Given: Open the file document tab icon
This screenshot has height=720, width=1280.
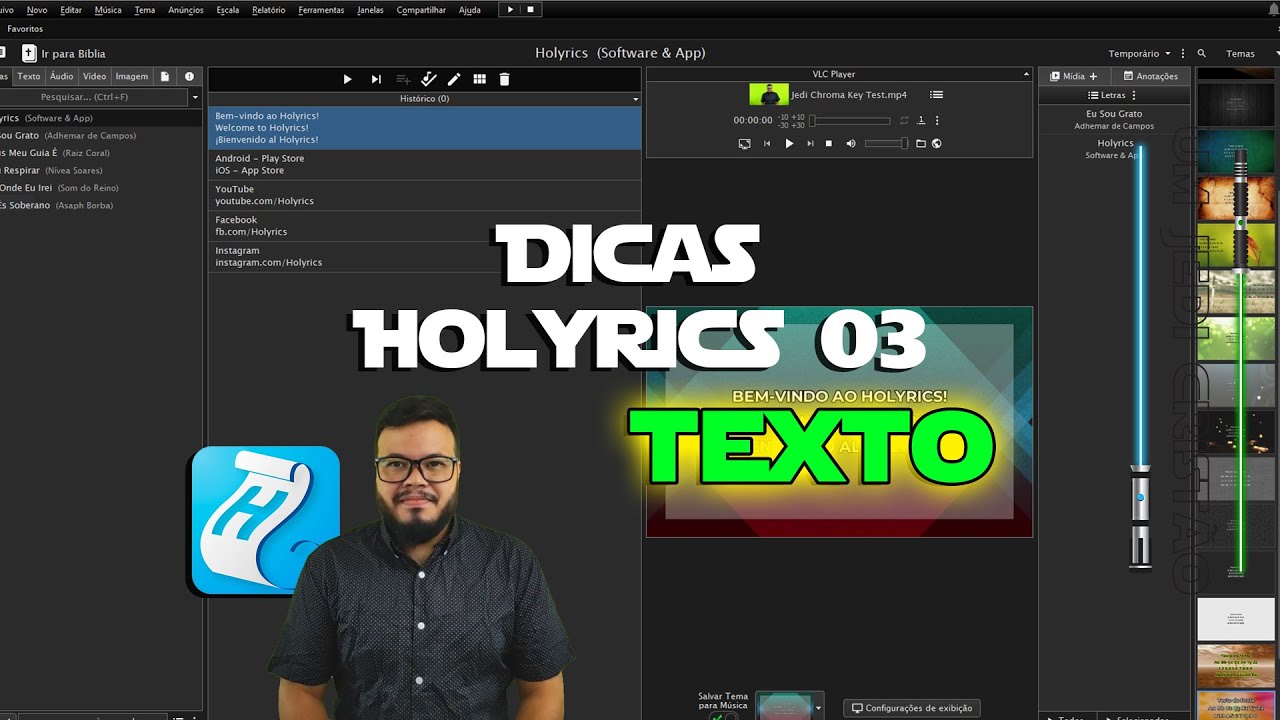Looking at the screenshot, I should click(x=165, y=76).
